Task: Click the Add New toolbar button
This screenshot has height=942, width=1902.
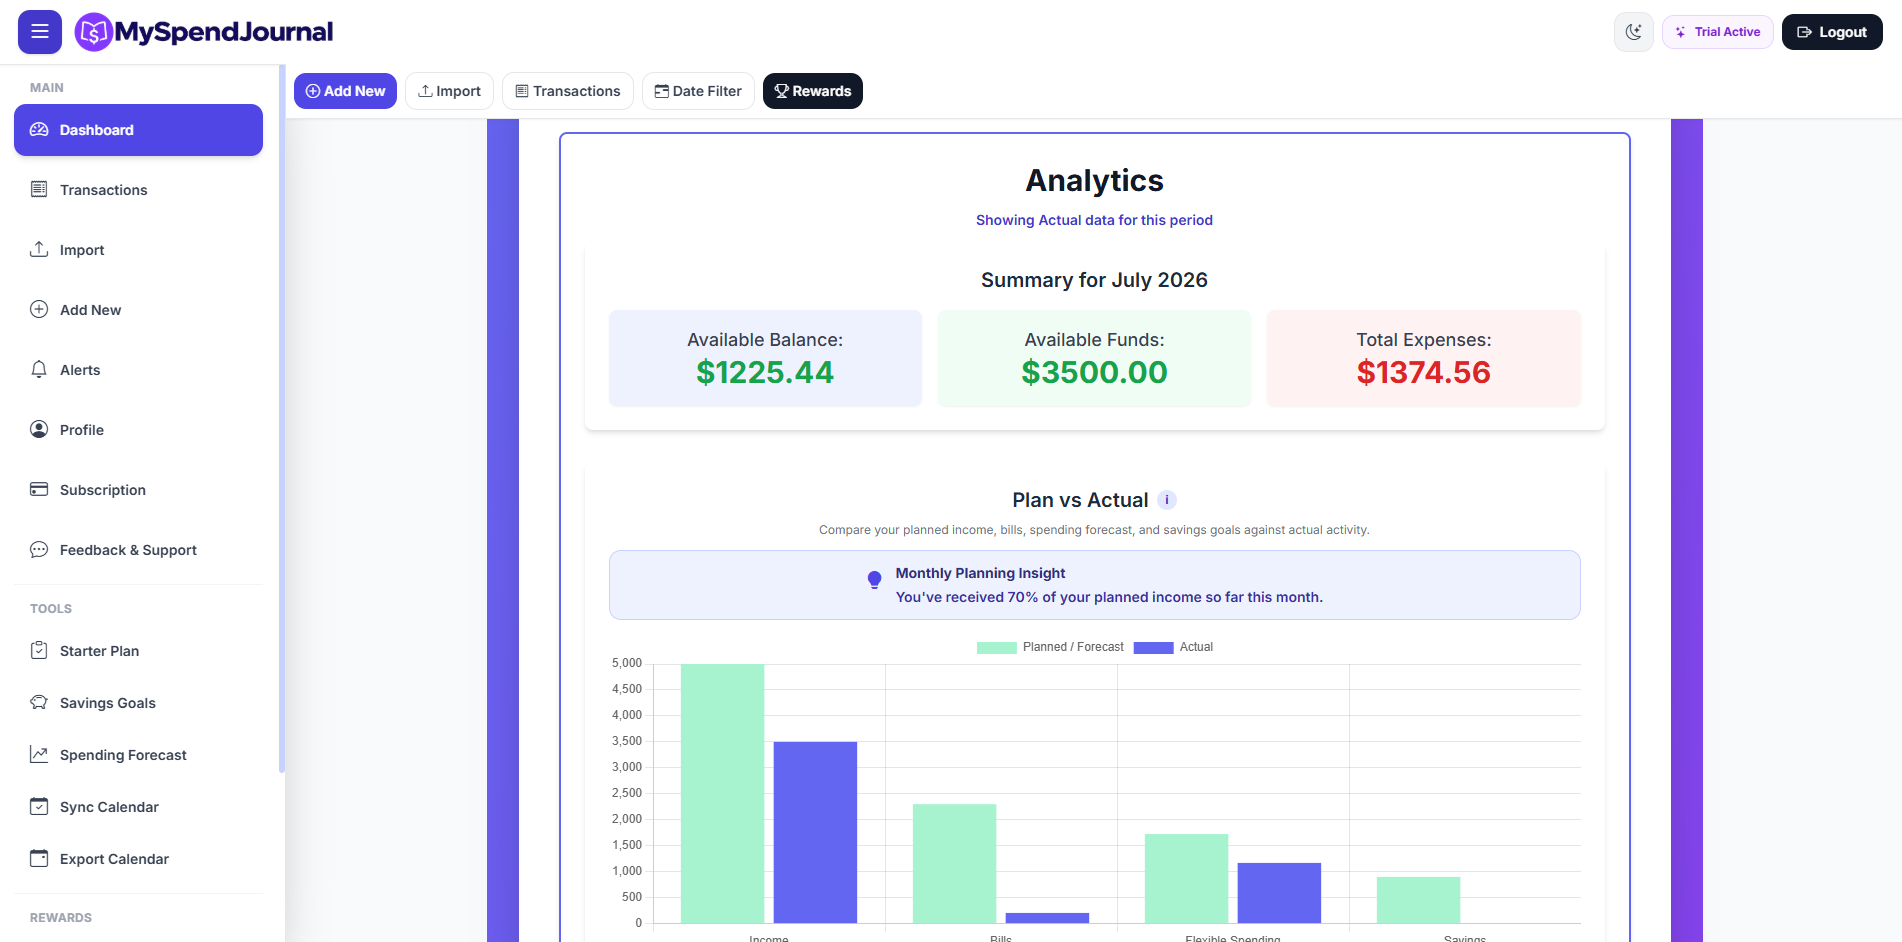Action: tap(345, 91)
